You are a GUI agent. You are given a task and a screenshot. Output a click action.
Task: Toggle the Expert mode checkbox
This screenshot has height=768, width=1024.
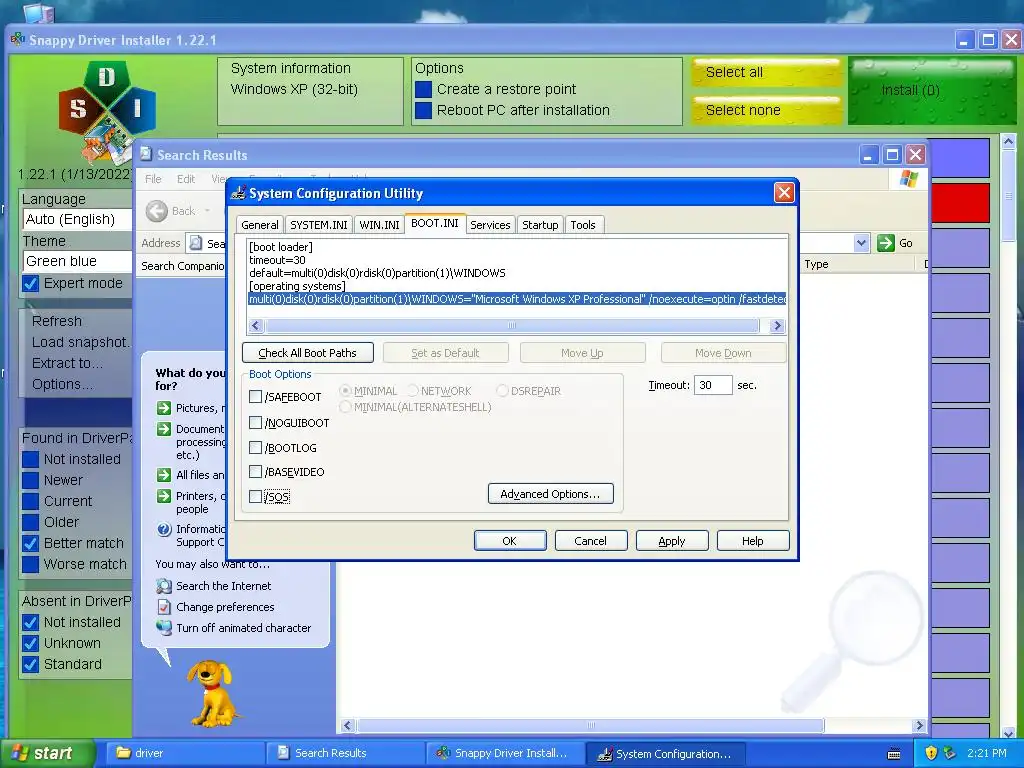30,283
